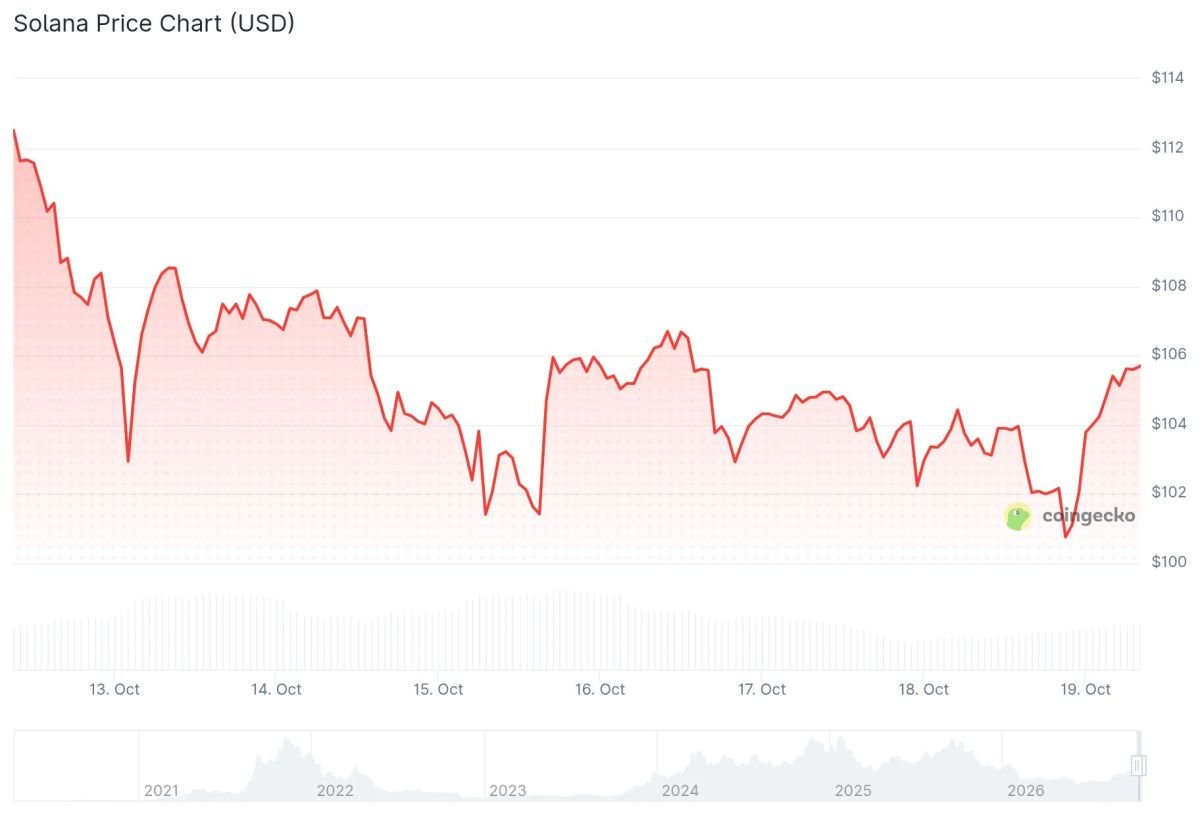Click the 15. Oct date label
Image resolution: width=1200 pixels, height=821 pixels.
[438, 689]
